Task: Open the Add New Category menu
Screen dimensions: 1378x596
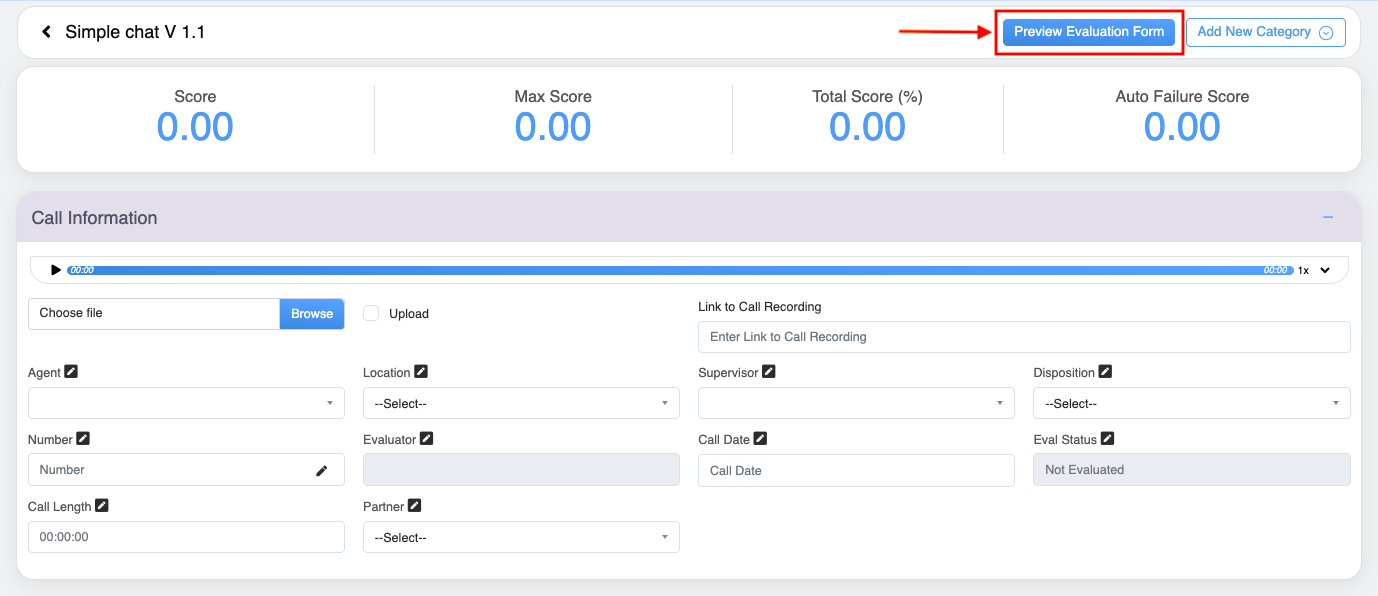Action: click(1265, 32)
